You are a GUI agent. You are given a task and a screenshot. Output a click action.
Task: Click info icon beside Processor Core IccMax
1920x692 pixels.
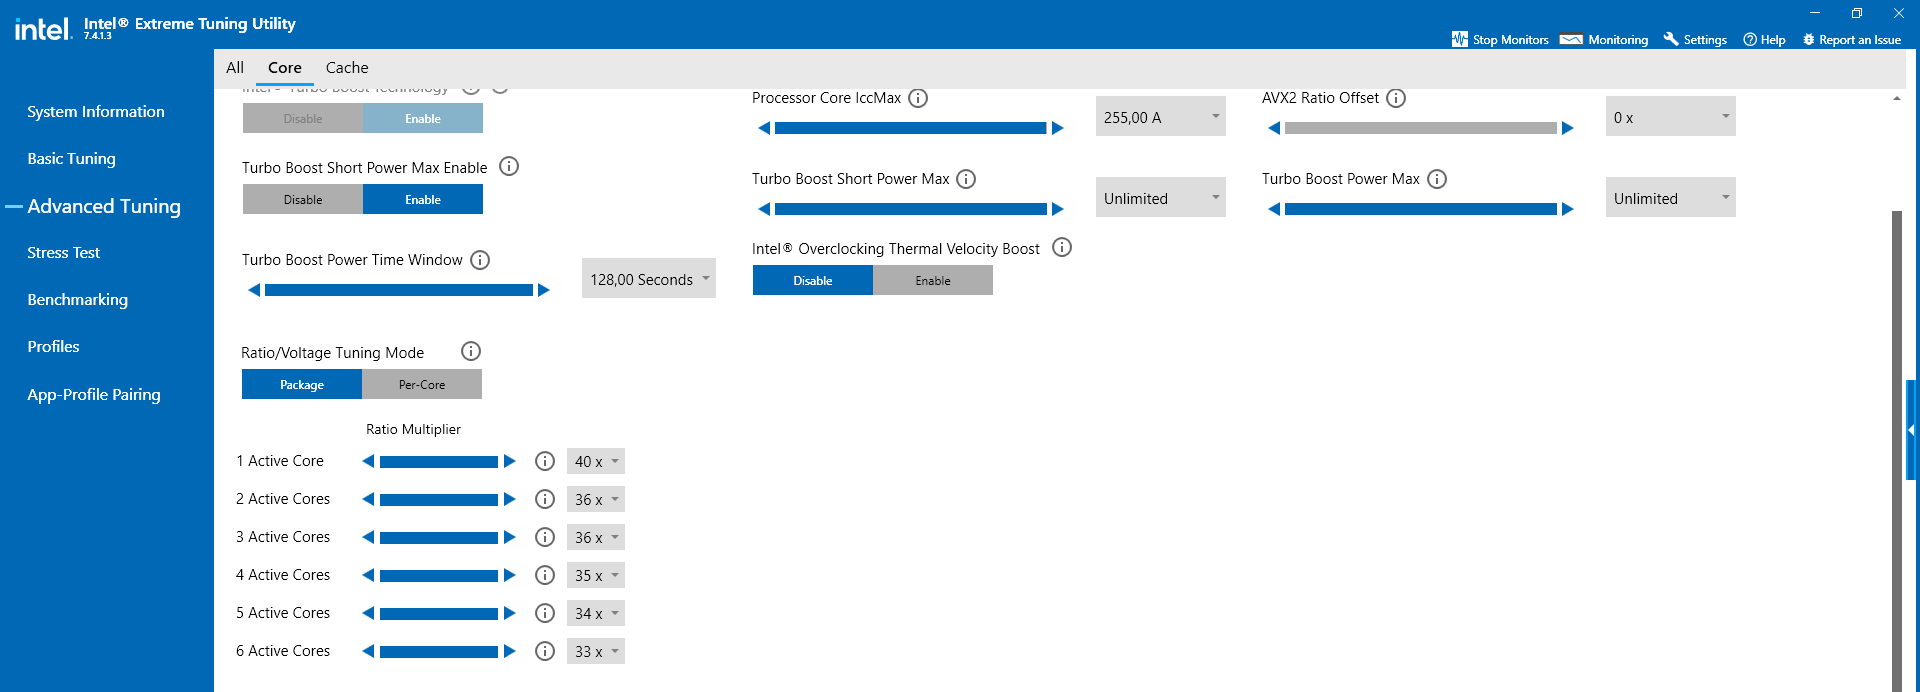click(x=918, y=98)
